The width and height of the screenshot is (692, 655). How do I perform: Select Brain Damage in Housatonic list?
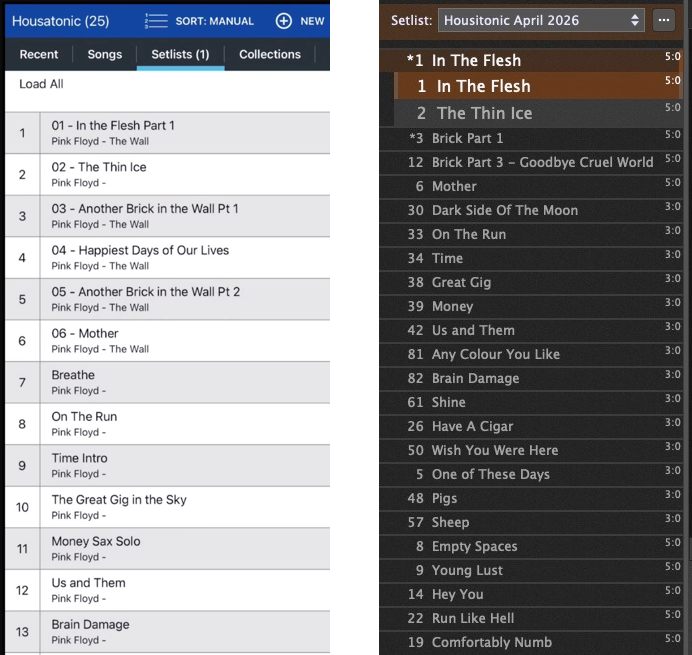(167, 631)
